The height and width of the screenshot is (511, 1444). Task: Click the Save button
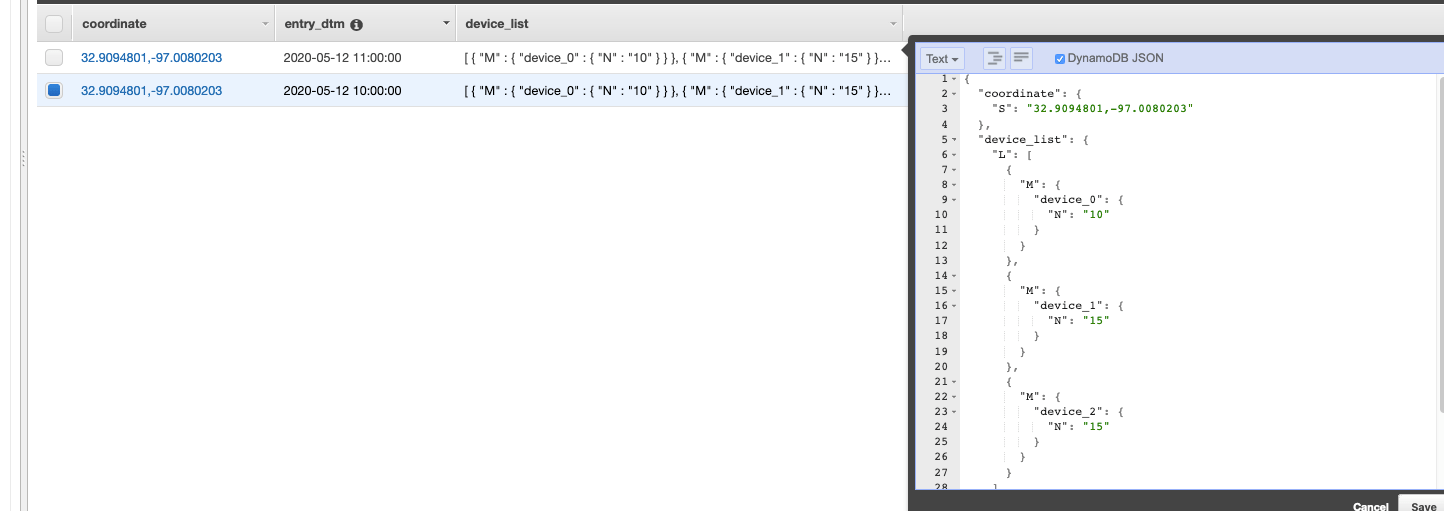tap(1423, 505)
